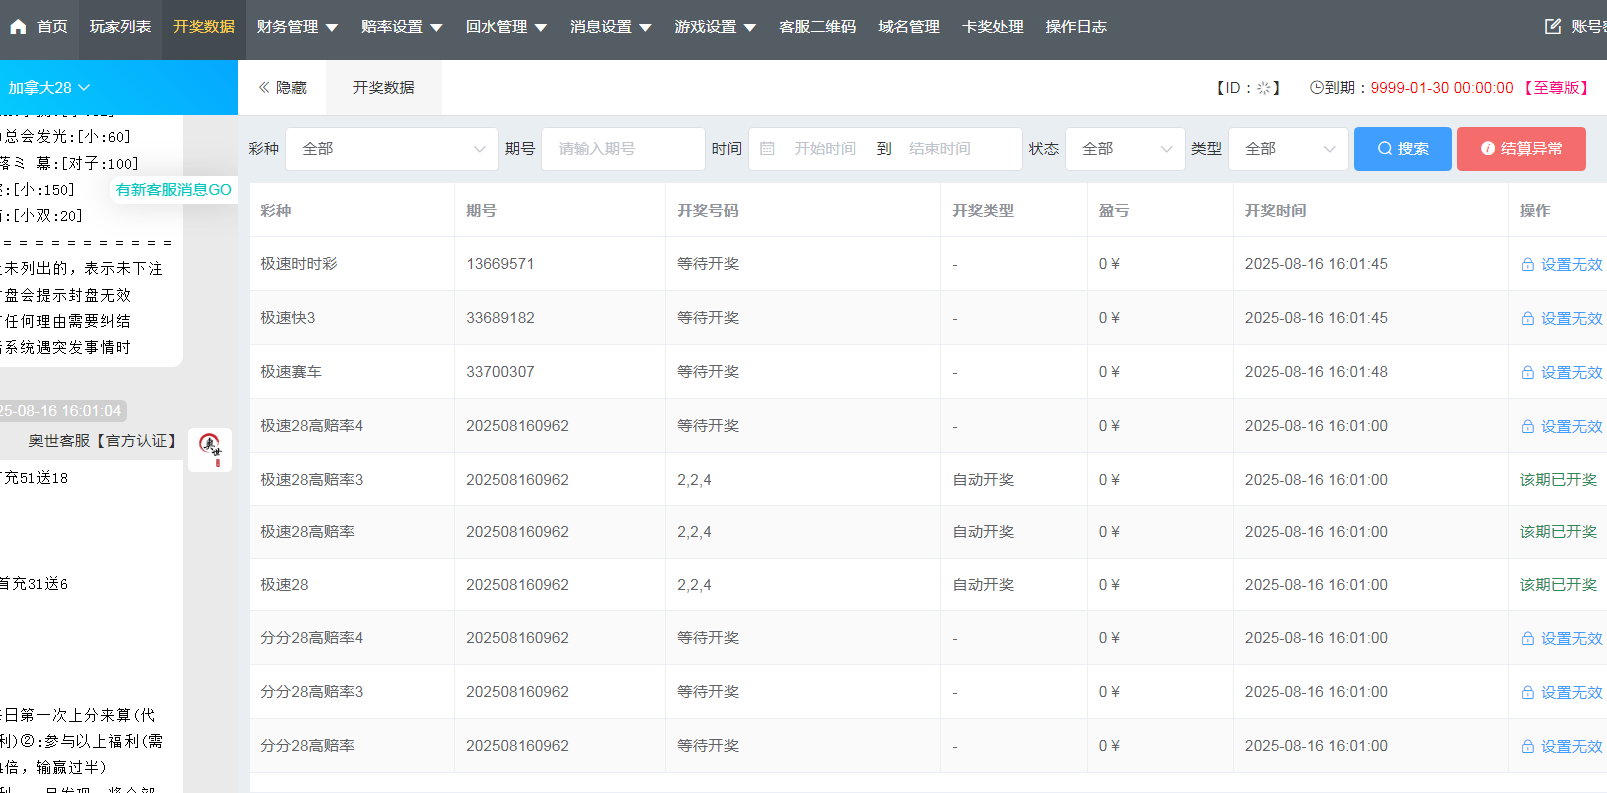Click the red 结算异常 button
1607x793 pixels.
(x=1520, y=149)
